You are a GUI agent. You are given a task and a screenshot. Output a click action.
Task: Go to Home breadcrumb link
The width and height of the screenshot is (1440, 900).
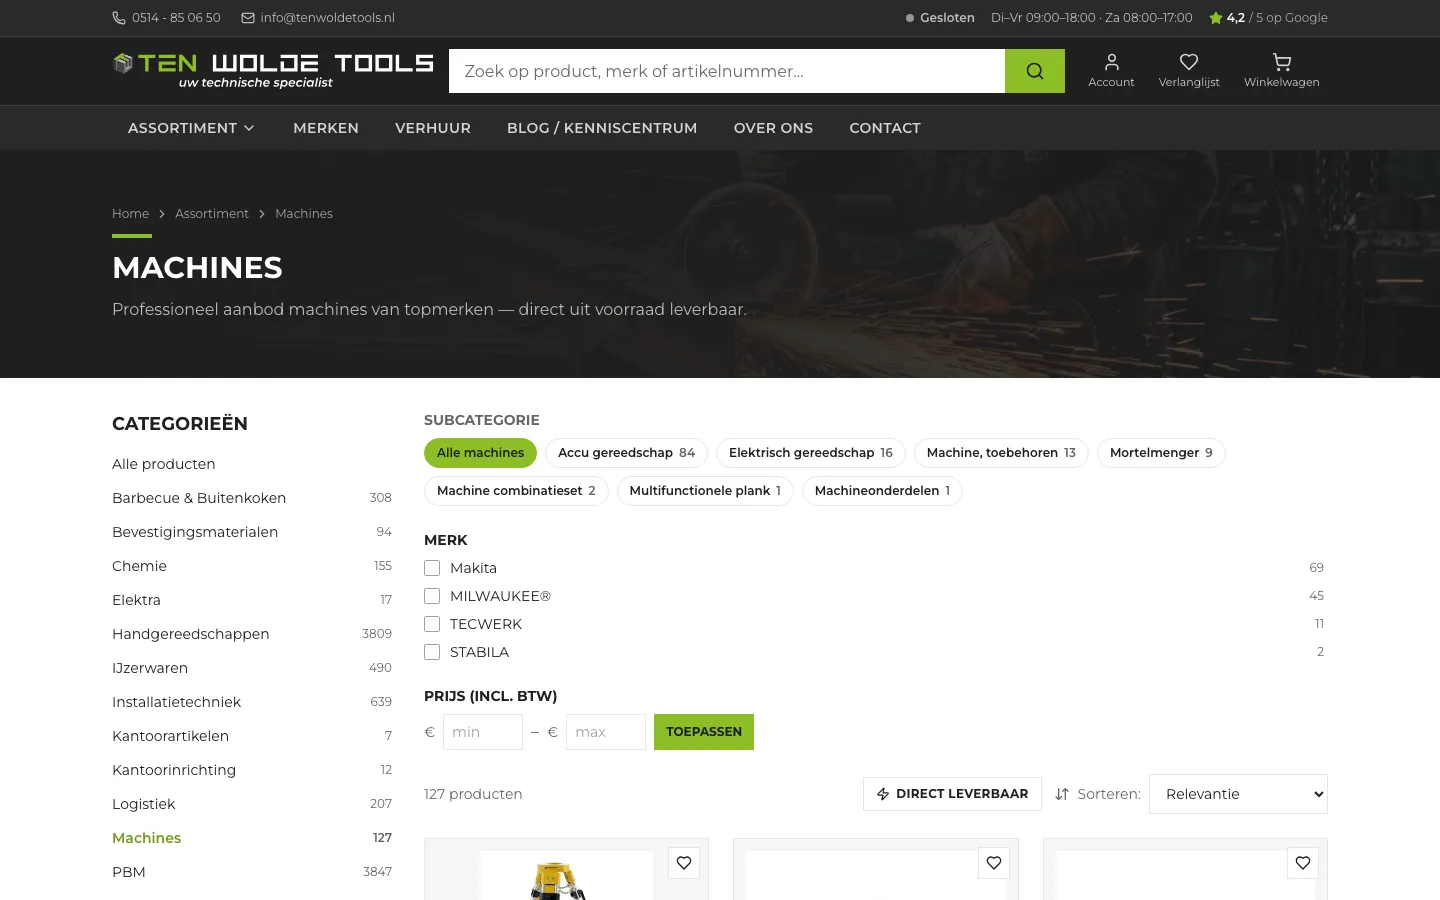[130, 214]
